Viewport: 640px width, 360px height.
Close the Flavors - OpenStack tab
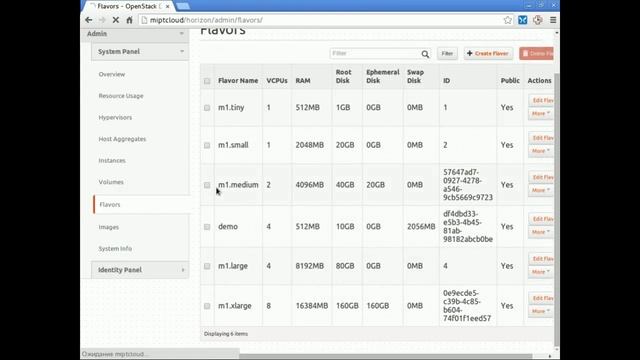[167, 7]
